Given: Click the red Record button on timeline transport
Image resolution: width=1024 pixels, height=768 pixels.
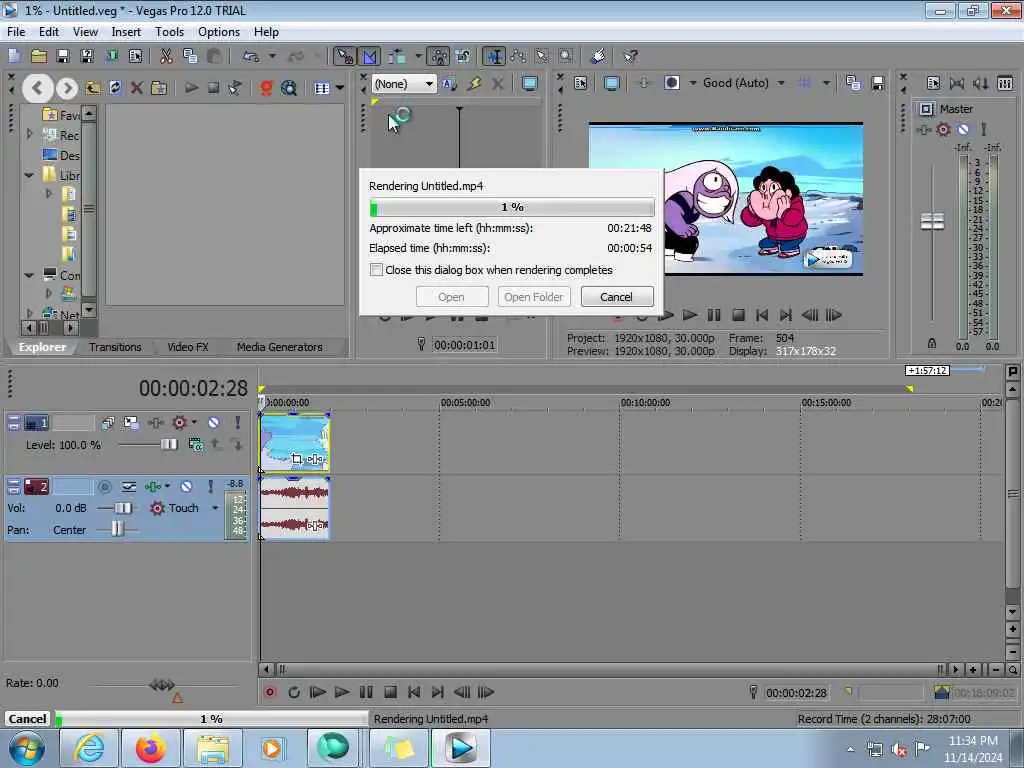Looking at the screenshot, I should [x=270, y=692].
